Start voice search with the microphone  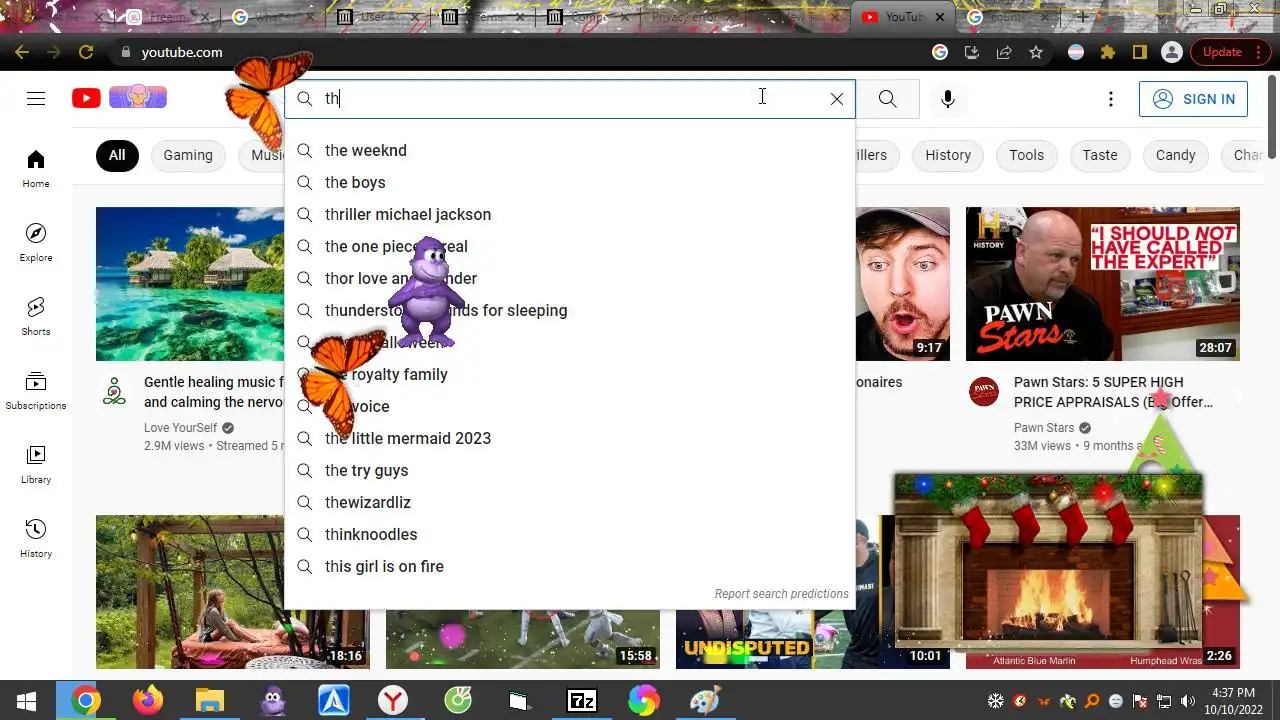[948, 99]
